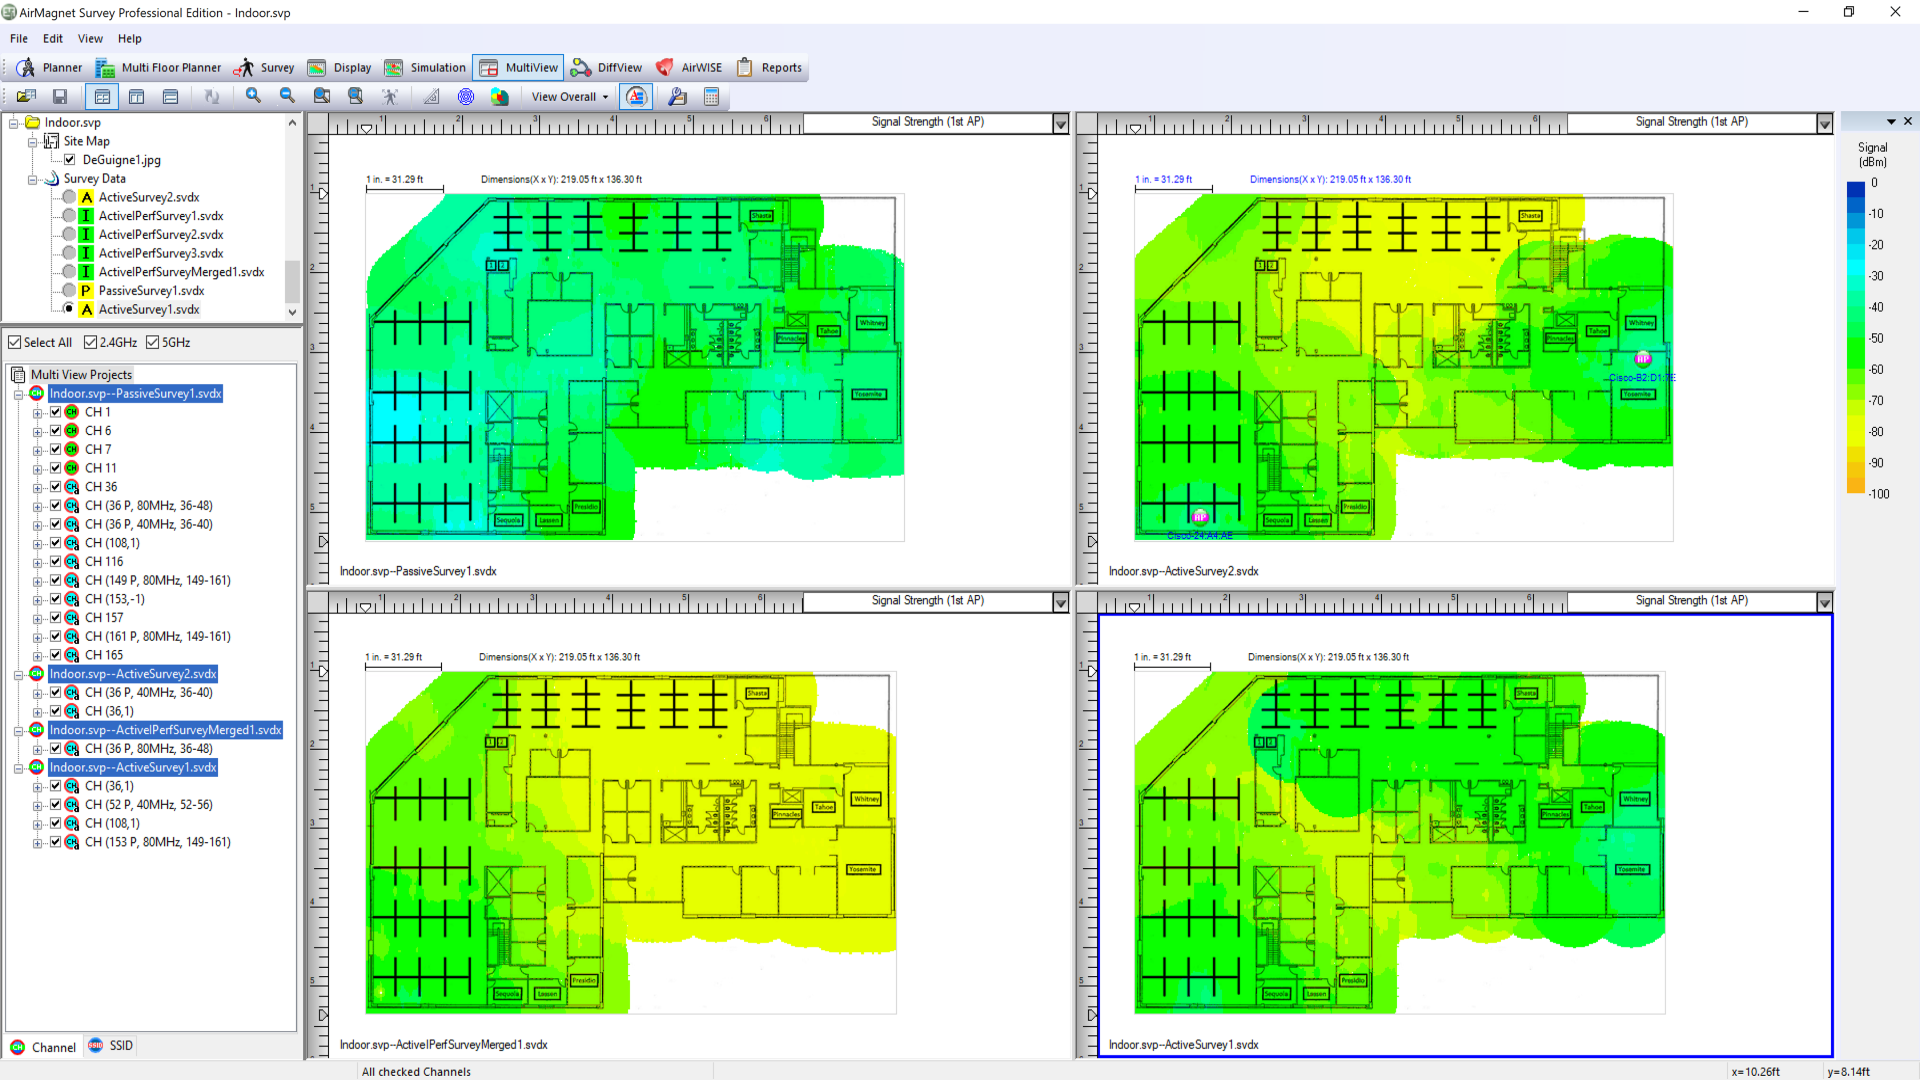Viewport: 1920px width, 1080px height.
Task: Select the stacked rows layout icon
Action: [x=171, y=97]
